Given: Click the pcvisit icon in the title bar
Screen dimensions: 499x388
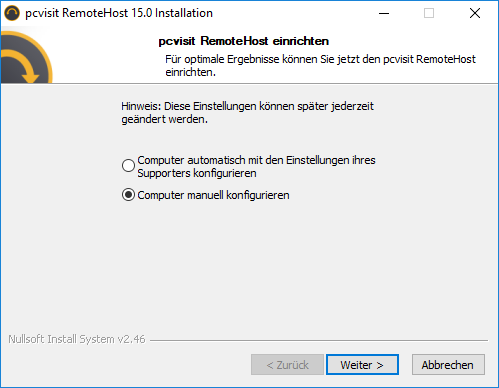Looking at the screenshot, I should [x=12, y=13].
